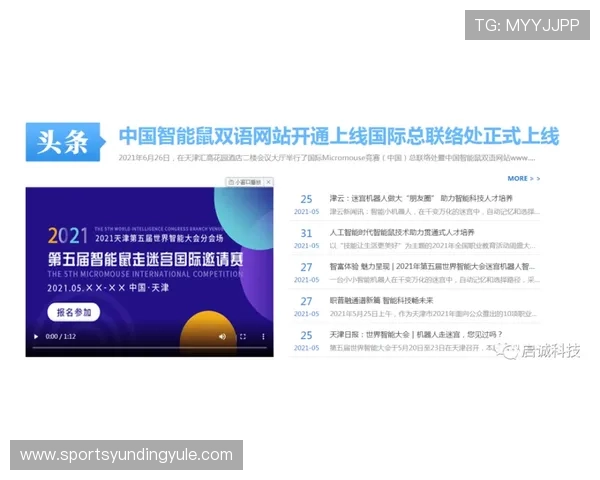
Task: Open the article 人工智能时代智能鼠技术助力
Action: pyautogui.click(x=402, y=232)
